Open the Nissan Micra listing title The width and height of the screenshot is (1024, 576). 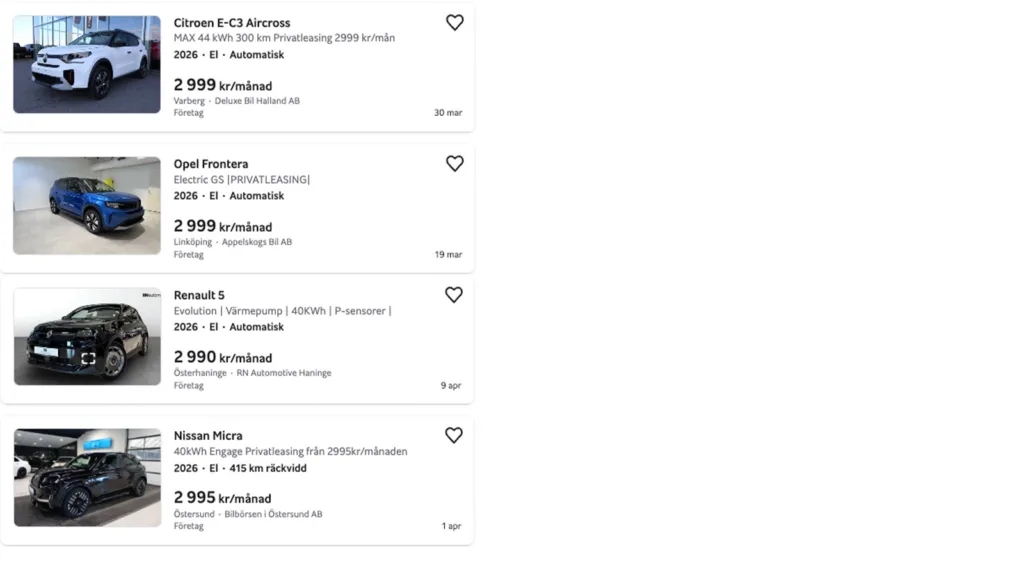pyautogui.click(x=208, y=436)
